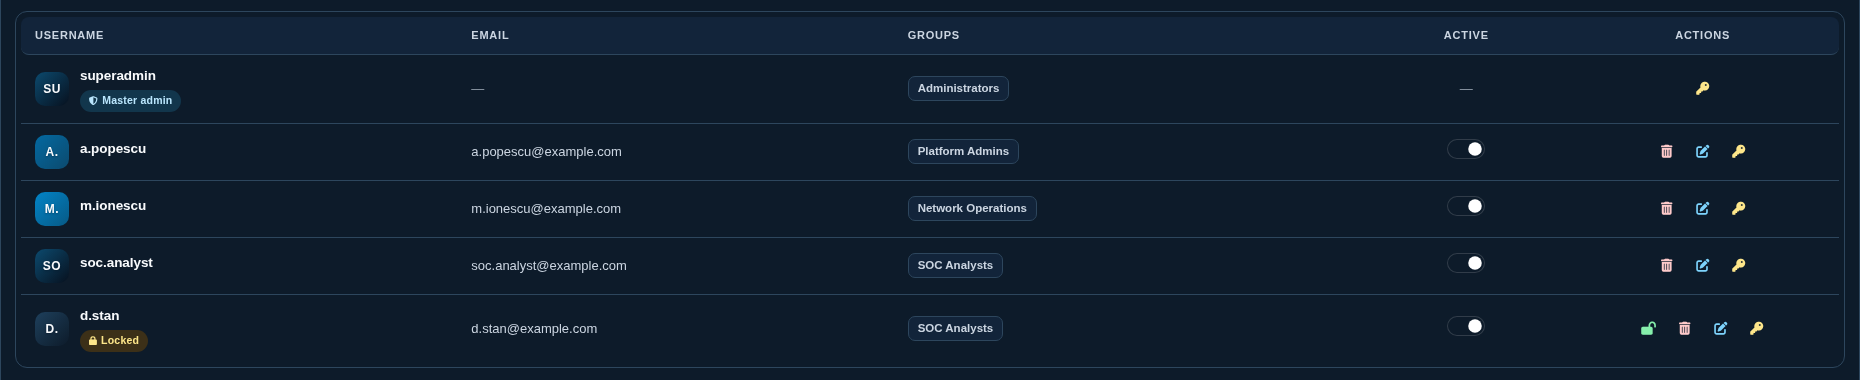Viewport: 1860px width, 380px height.
Task: Click the ACTIVE column header
Action: pos(1466,35)
